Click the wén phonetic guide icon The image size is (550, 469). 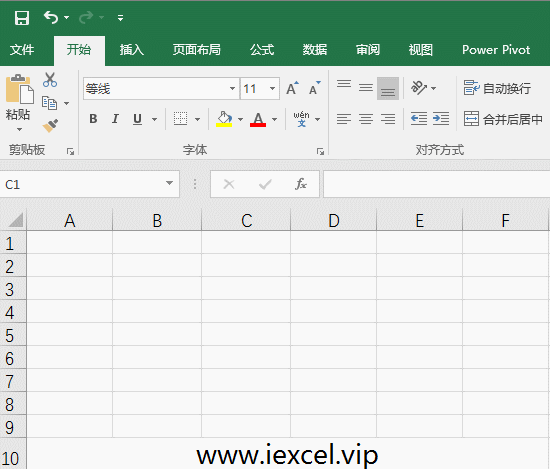point(301,119)
